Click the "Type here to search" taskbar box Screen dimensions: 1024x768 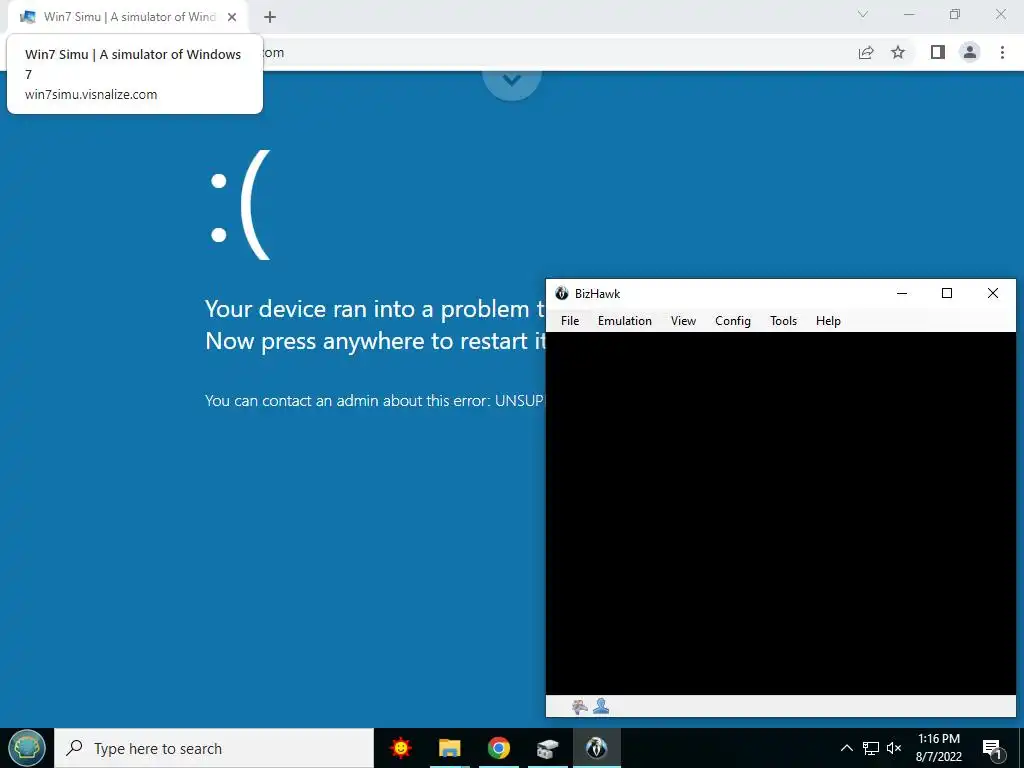point(214,748)
